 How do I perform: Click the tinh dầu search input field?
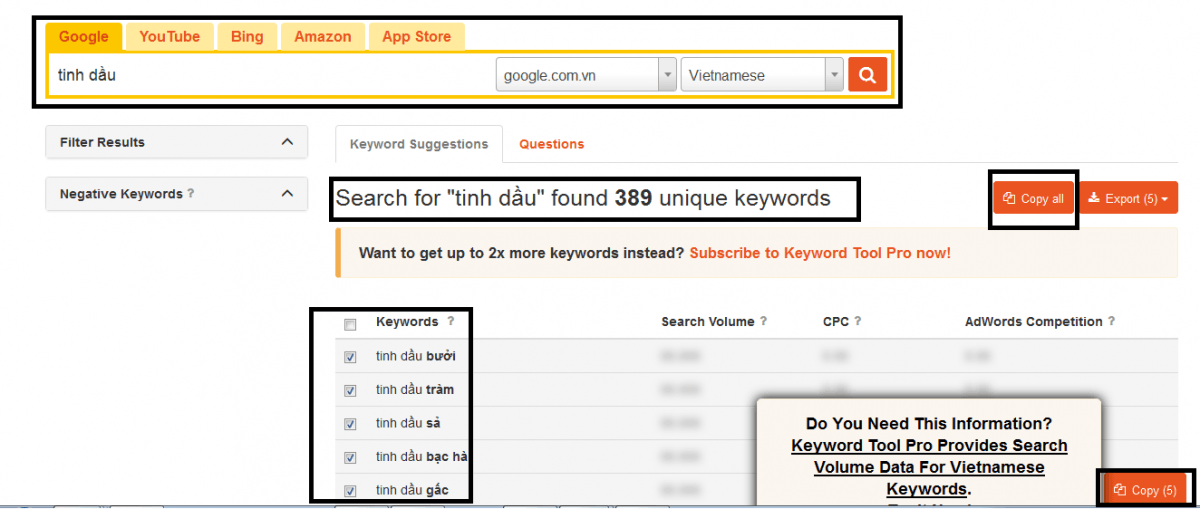[272, 75]
